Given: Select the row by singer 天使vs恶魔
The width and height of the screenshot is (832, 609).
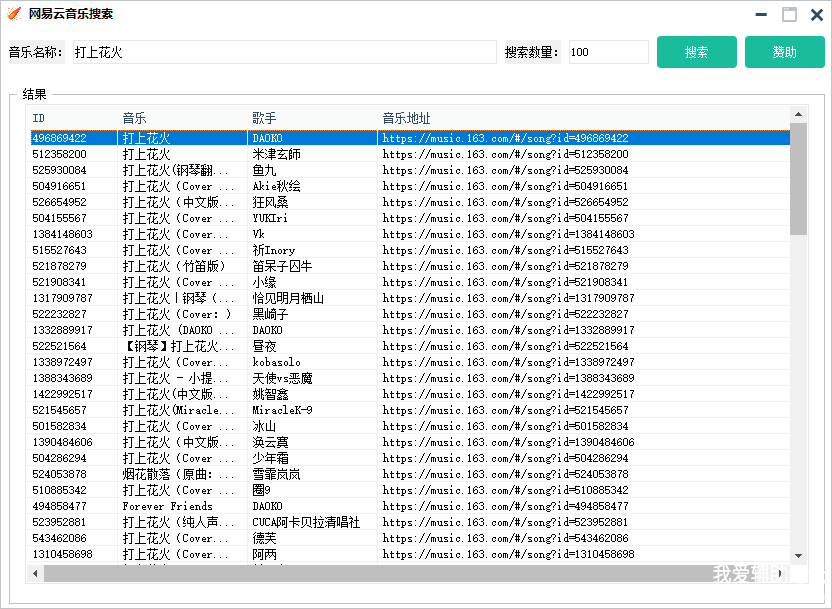Looking at the screenshot, I should pyautogui.click(x=410, y=378).
